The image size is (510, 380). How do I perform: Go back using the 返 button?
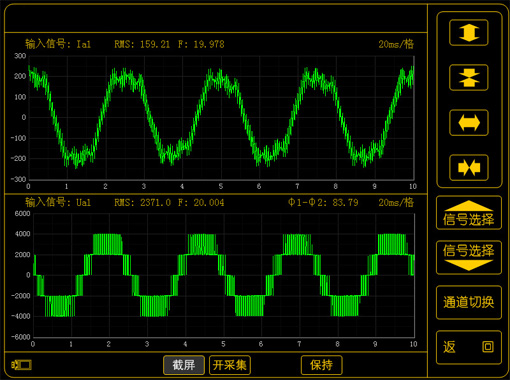tap(469, 347)
